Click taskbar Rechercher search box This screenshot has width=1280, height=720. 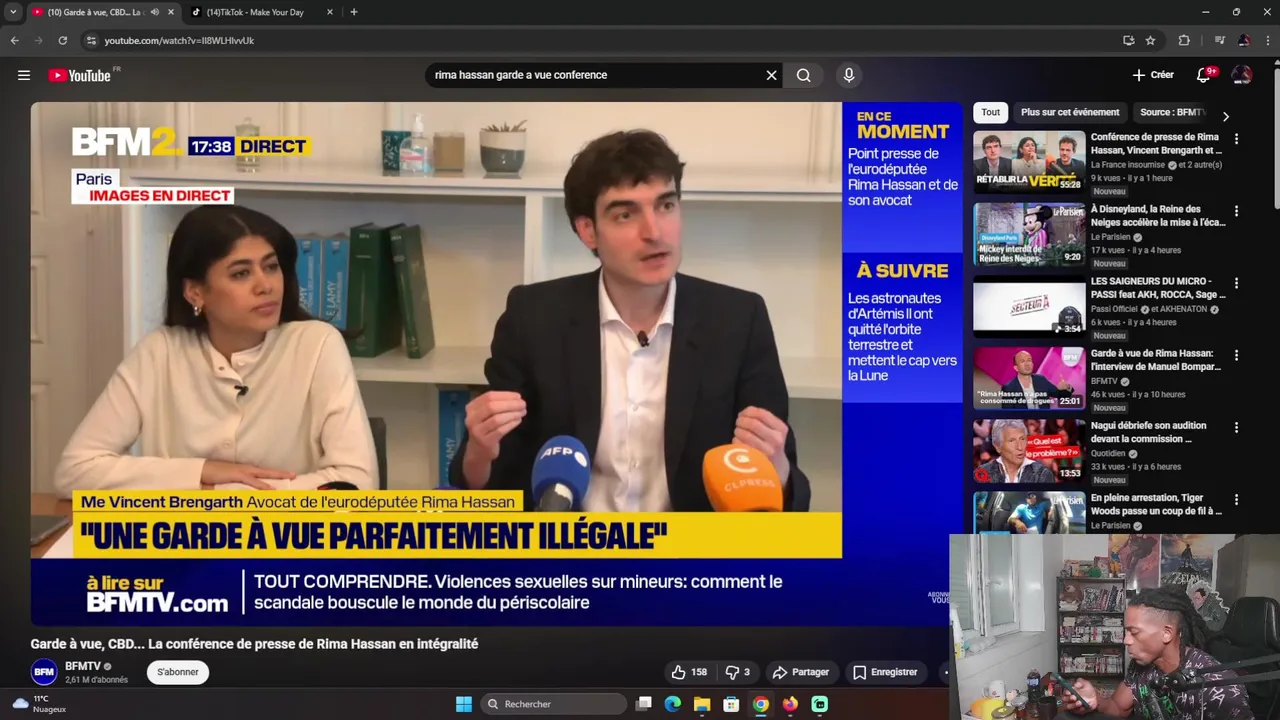click(553, 704)
